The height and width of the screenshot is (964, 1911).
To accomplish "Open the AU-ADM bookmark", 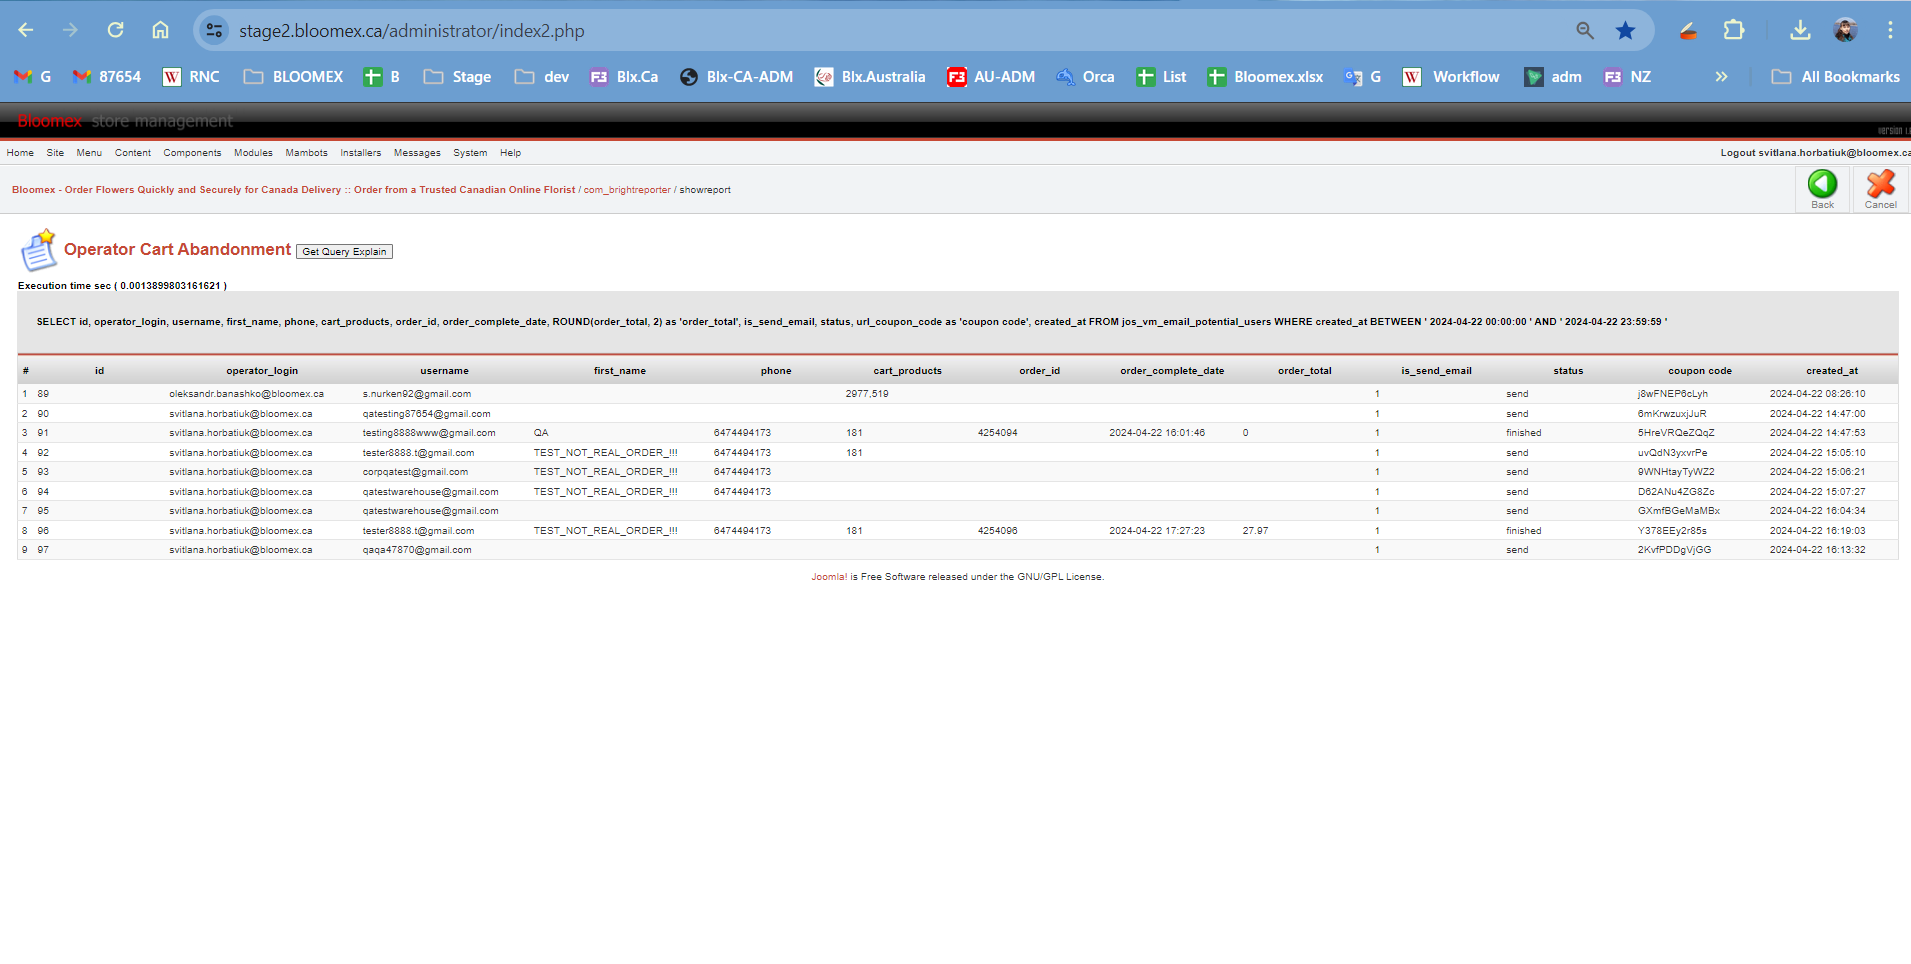I will point(991,77).
